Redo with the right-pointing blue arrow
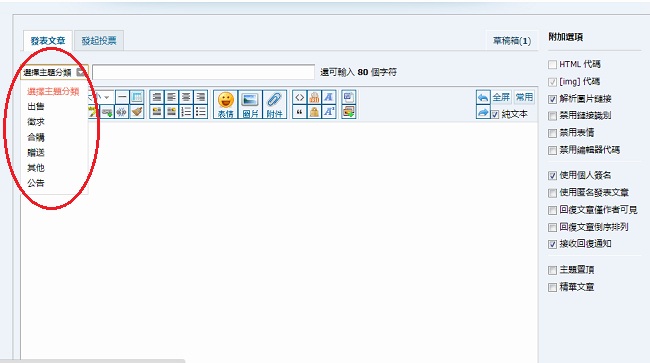 [x=483, y=112]
